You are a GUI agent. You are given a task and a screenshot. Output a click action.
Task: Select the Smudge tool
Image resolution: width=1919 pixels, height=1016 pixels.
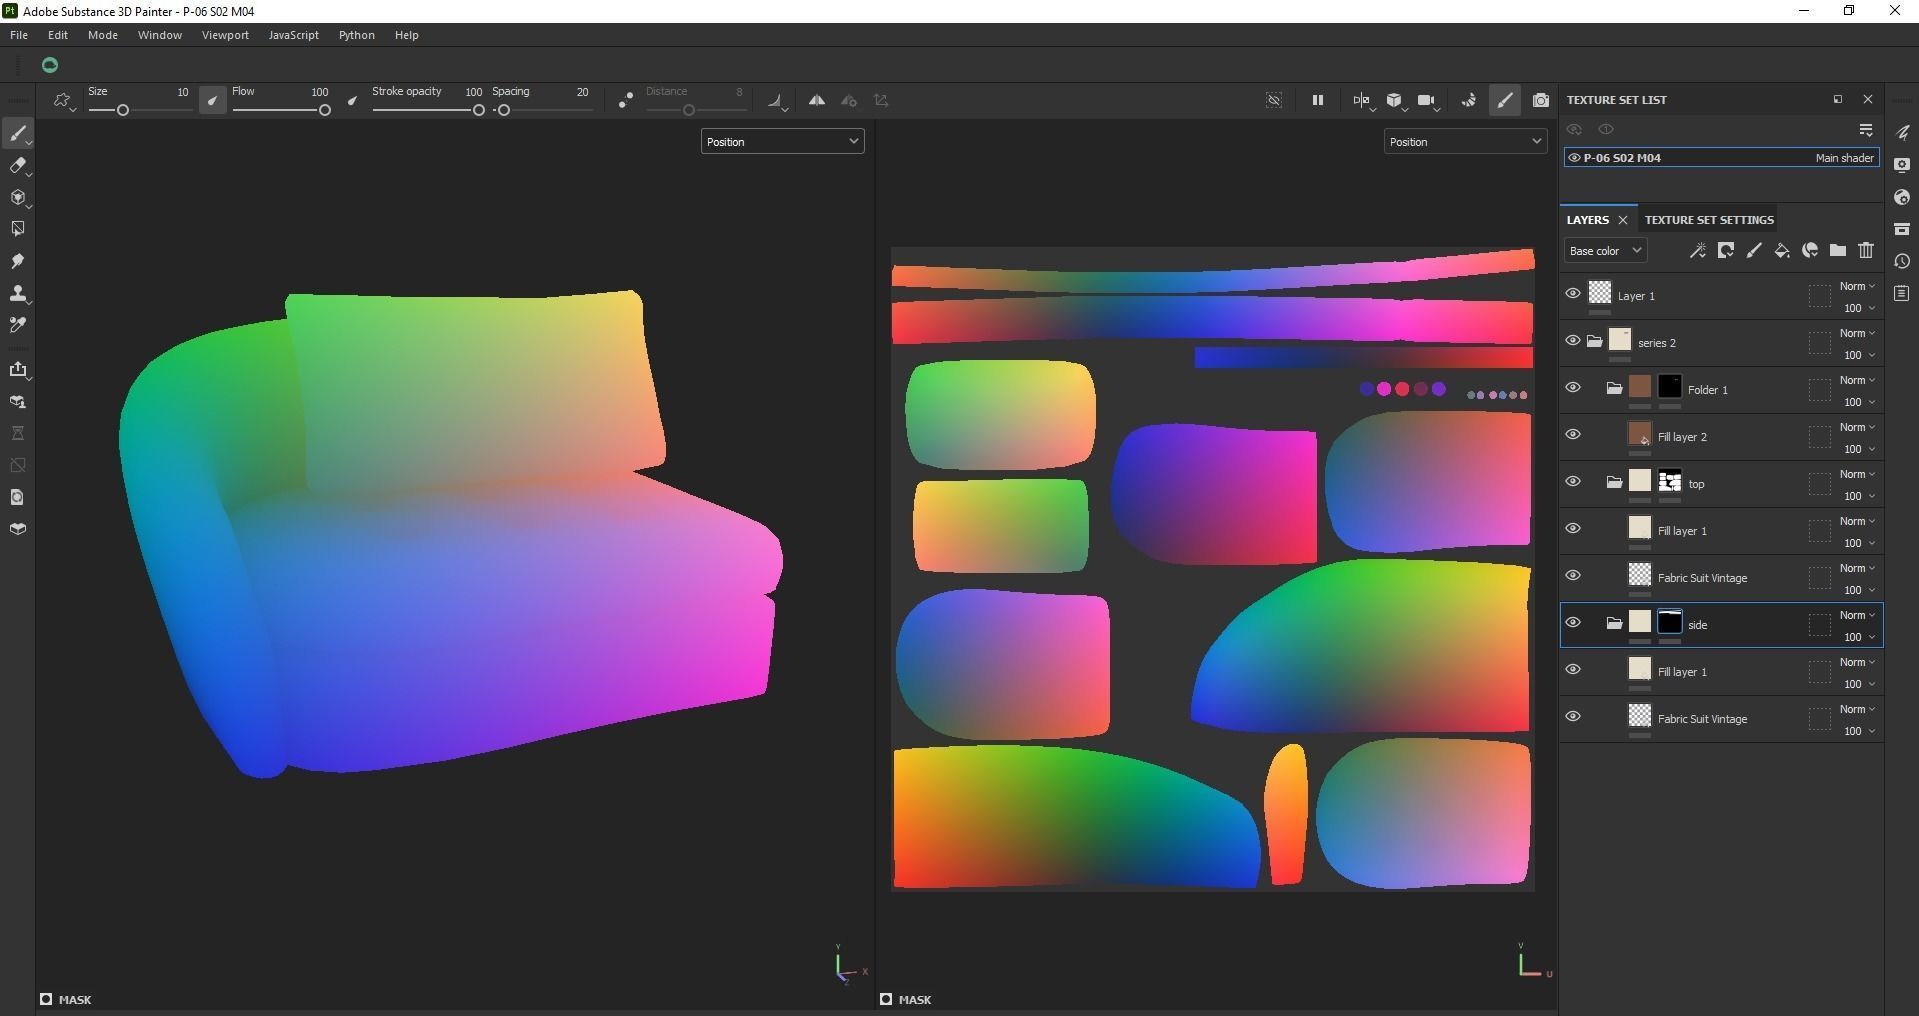pos(18,261)
